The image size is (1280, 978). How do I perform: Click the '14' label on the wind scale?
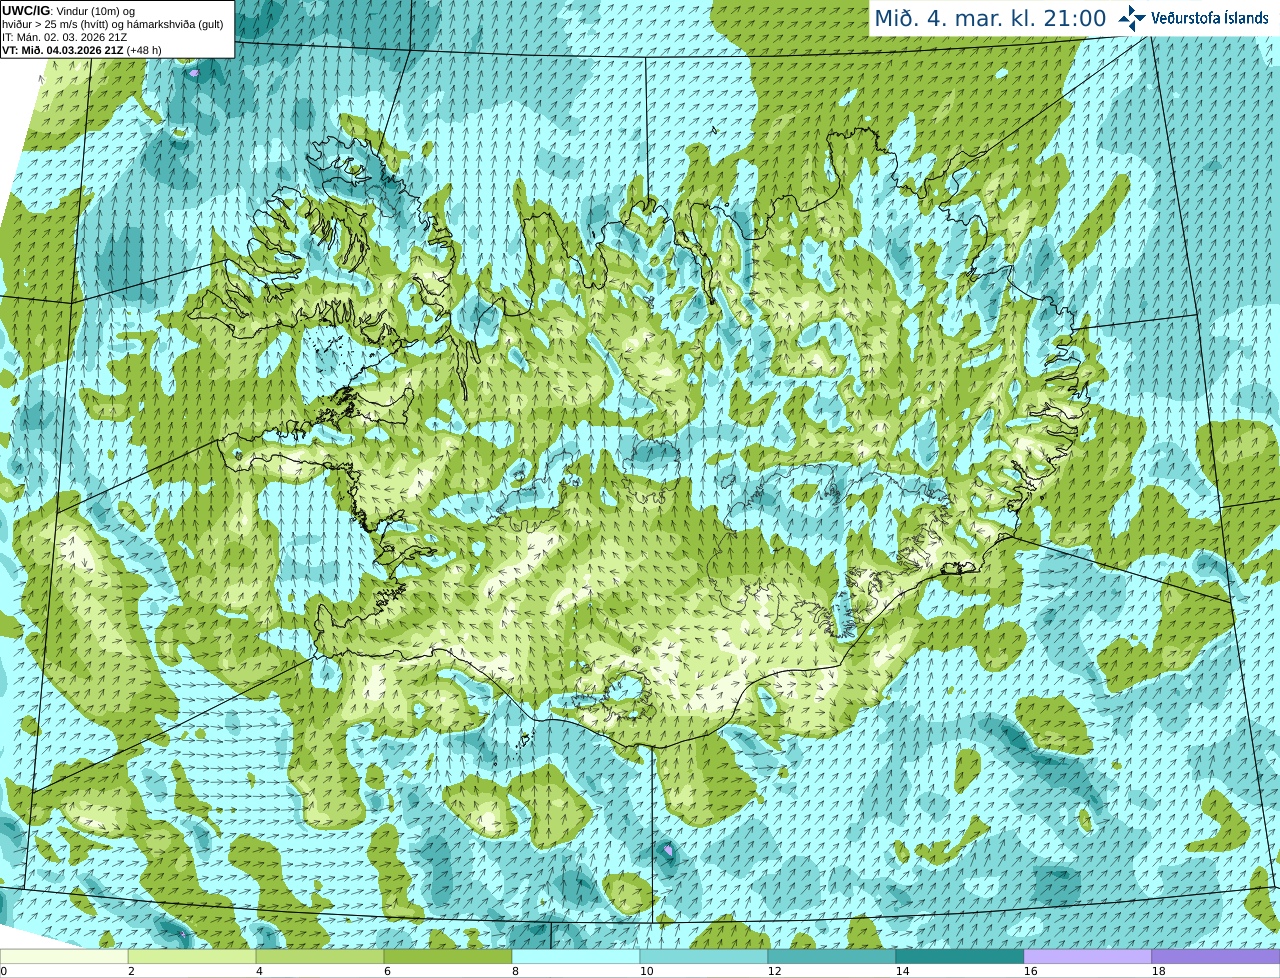tap(902, 971)
